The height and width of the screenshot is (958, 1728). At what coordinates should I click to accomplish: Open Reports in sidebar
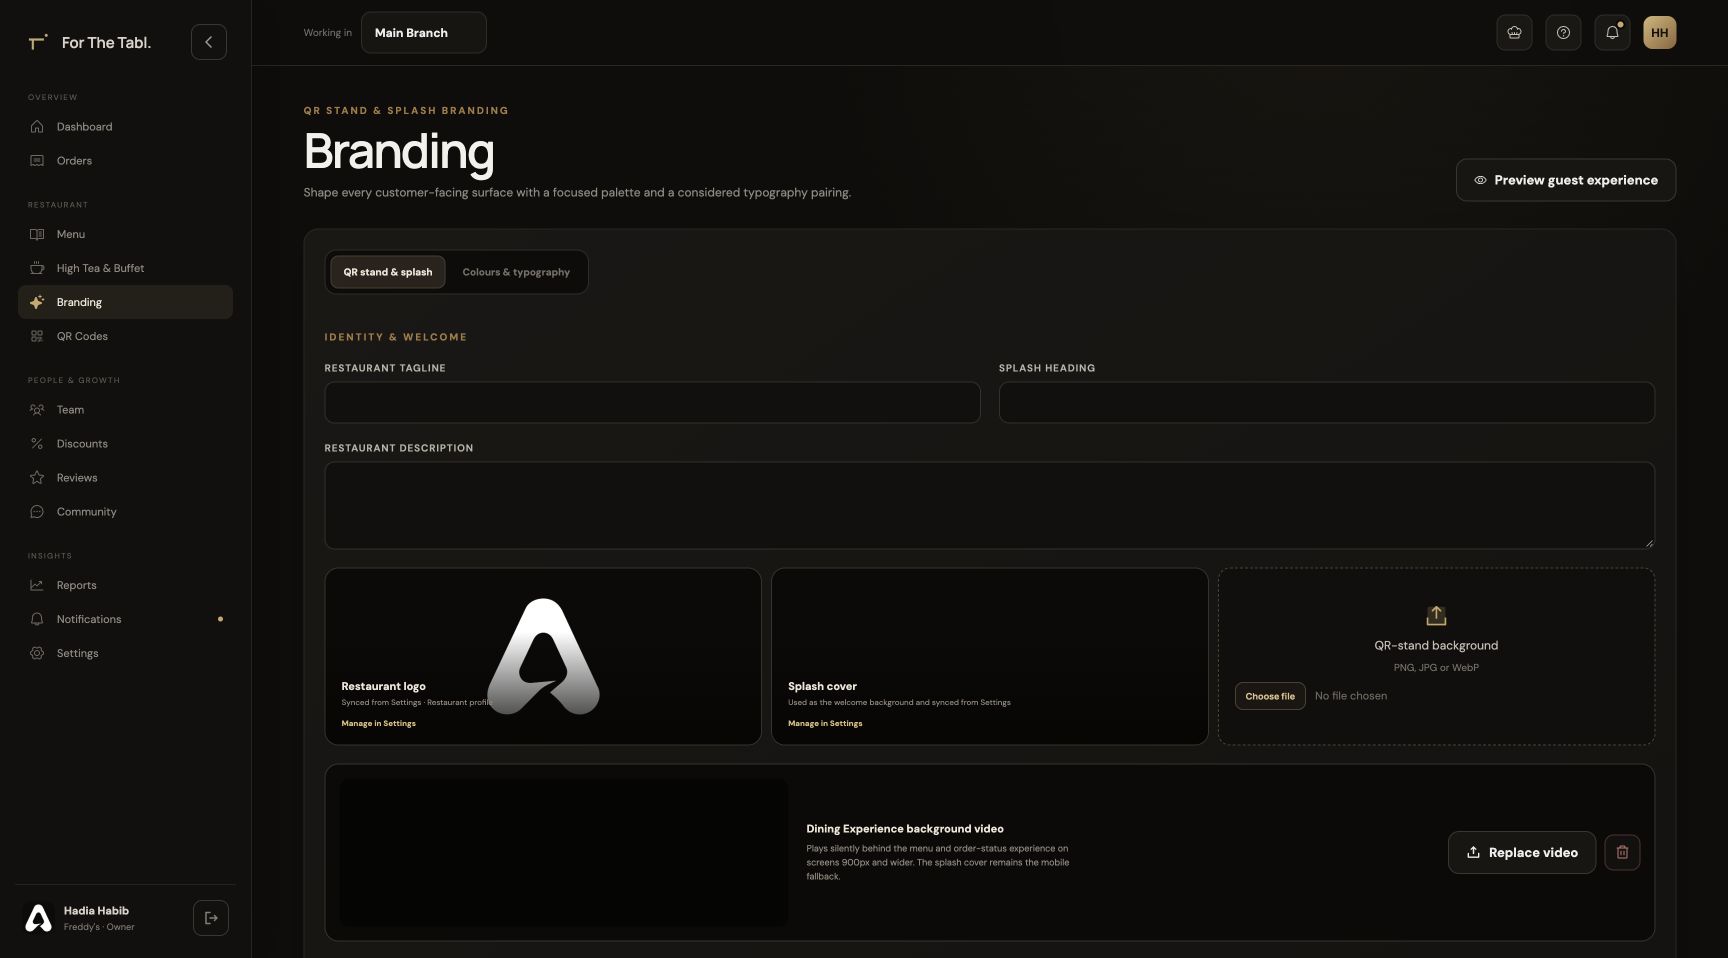(125, 585)
